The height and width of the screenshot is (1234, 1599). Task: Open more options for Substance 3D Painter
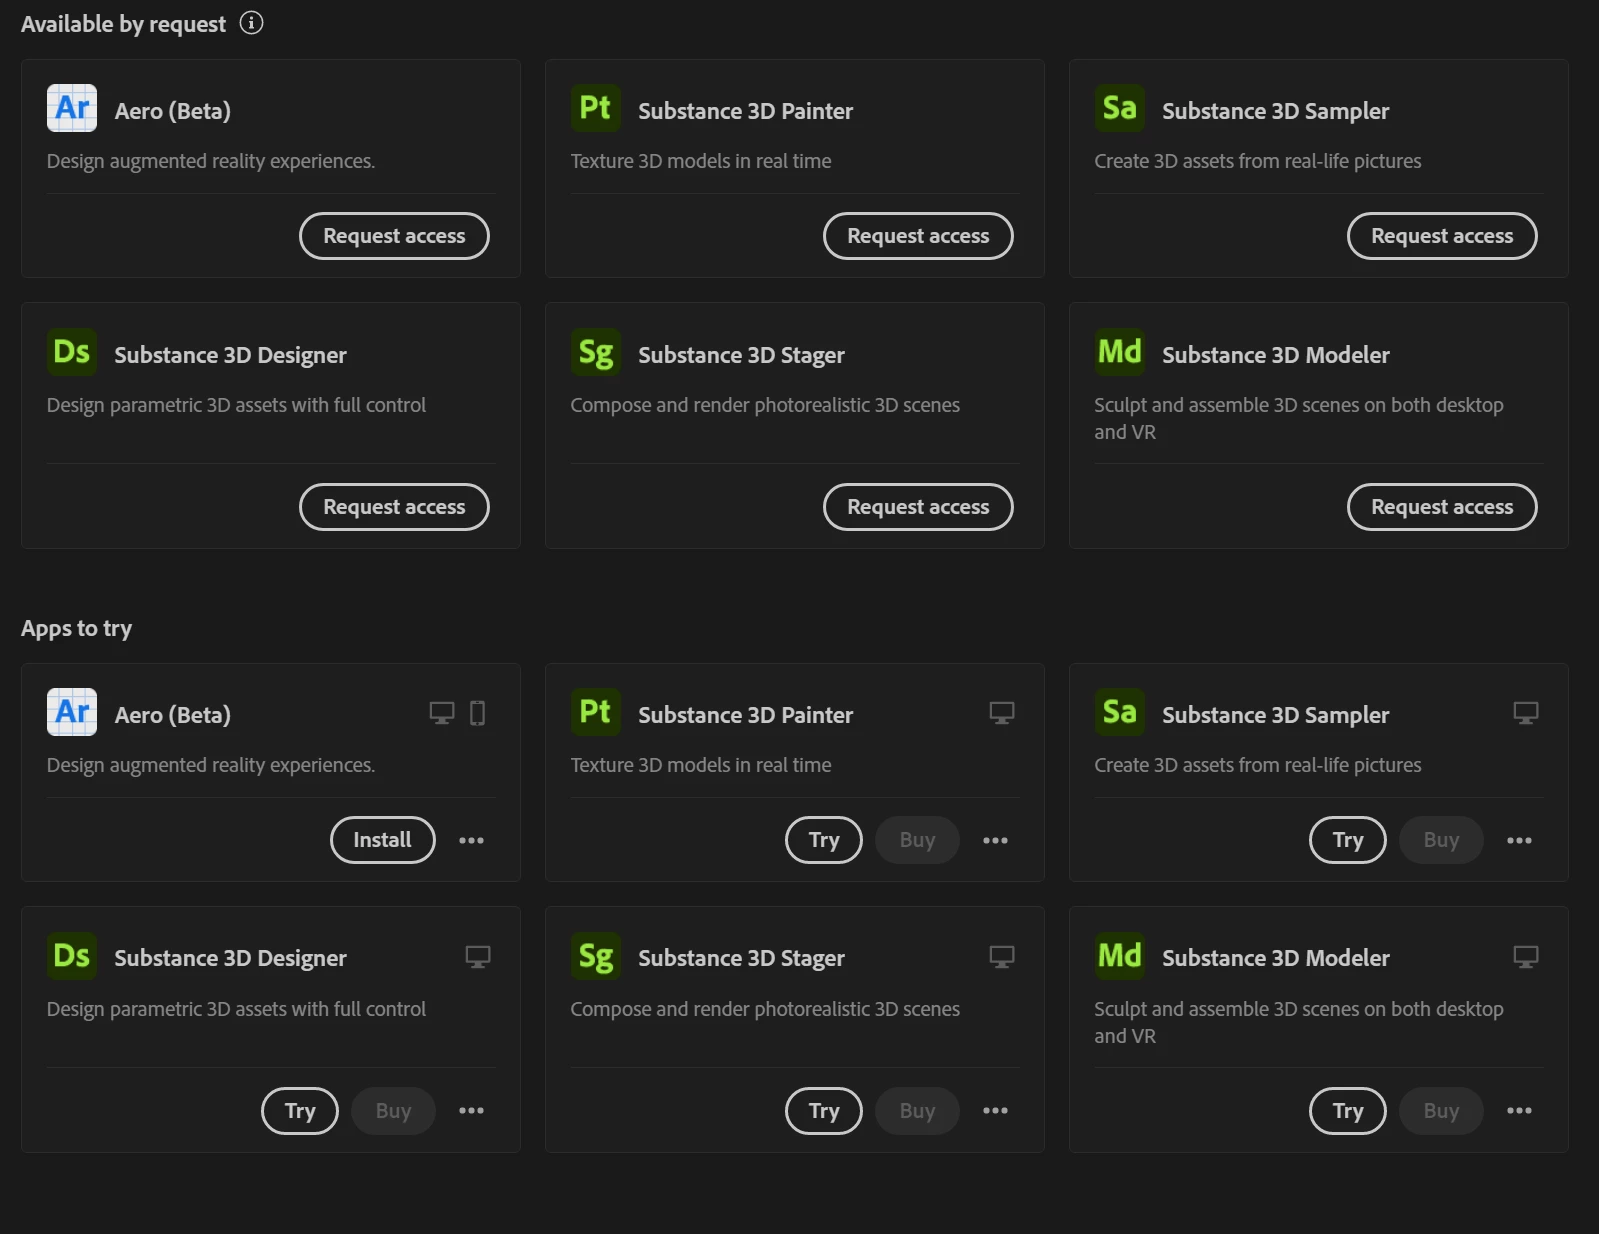click(996, 840)
